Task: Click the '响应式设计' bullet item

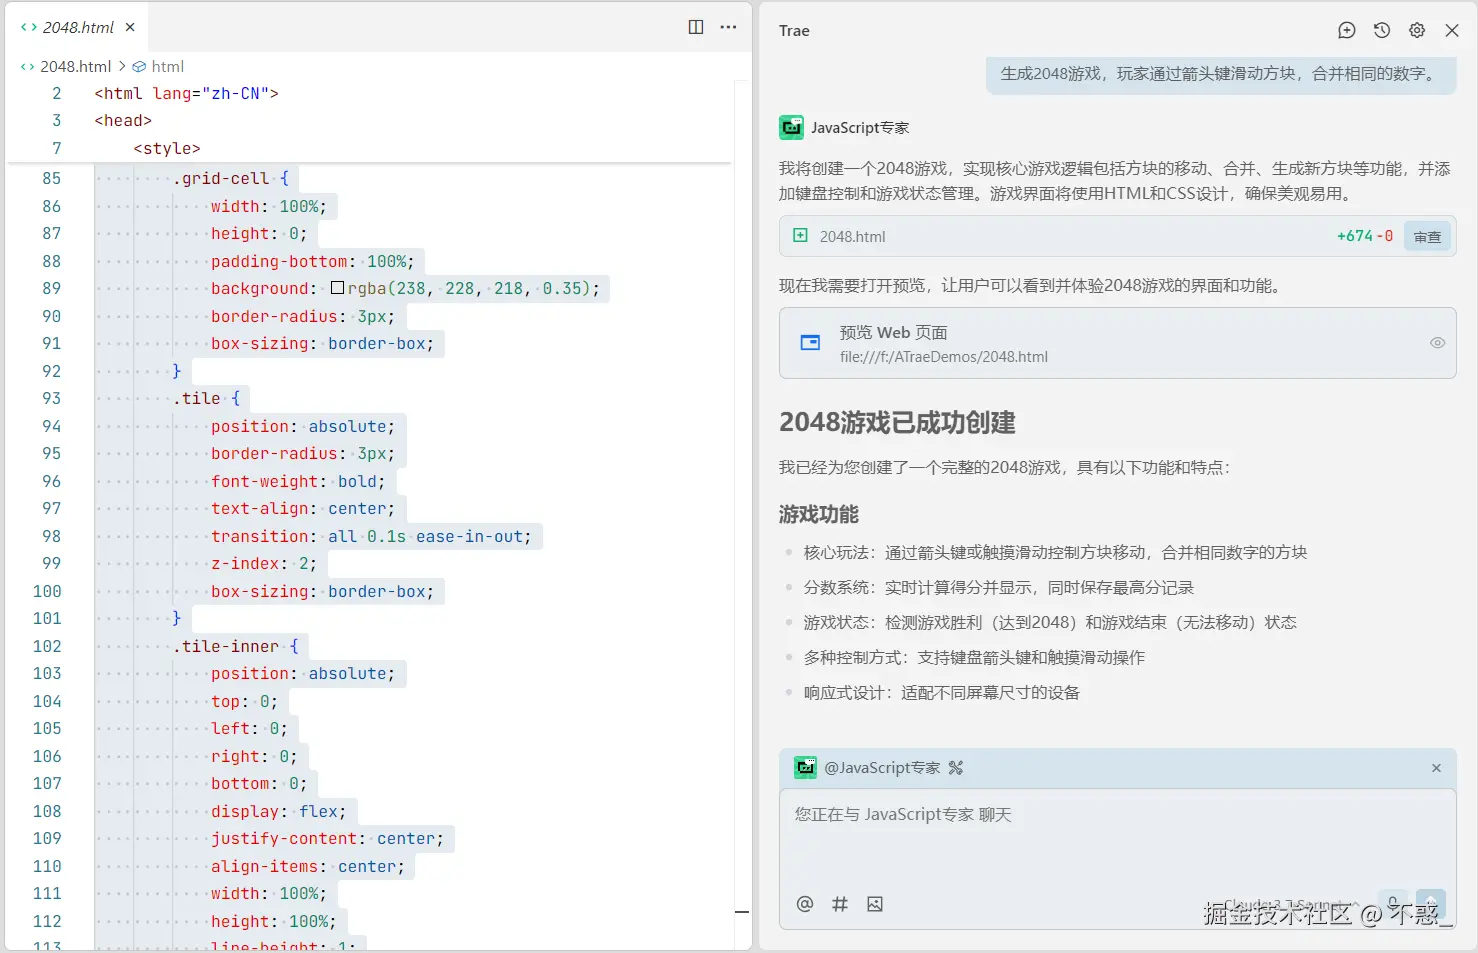Action: coord(941,692)
